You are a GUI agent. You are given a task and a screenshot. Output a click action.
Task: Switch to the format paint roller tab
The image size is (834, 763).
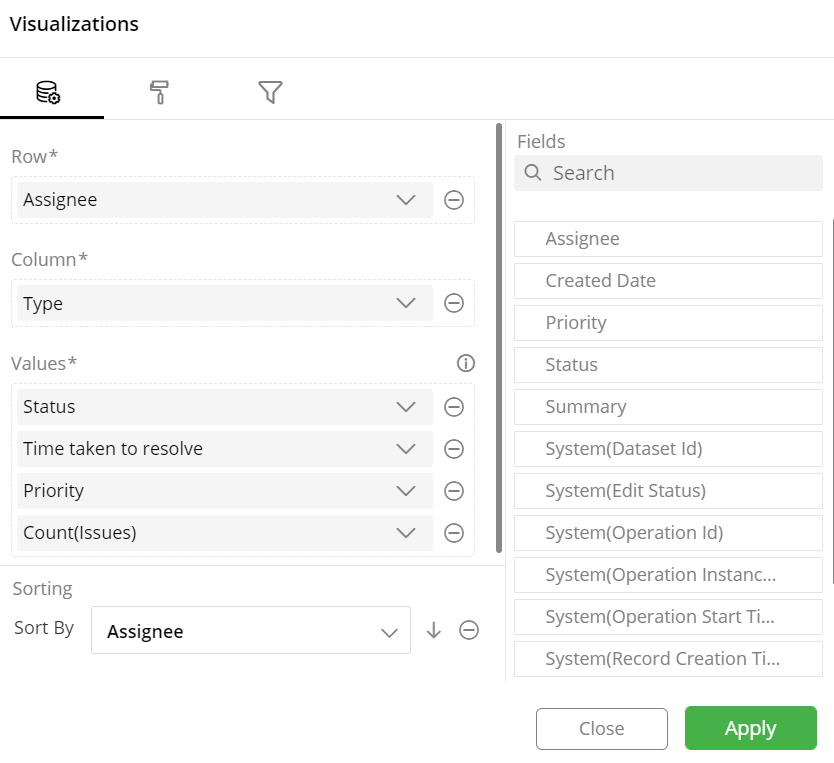[x=159, y=92]
